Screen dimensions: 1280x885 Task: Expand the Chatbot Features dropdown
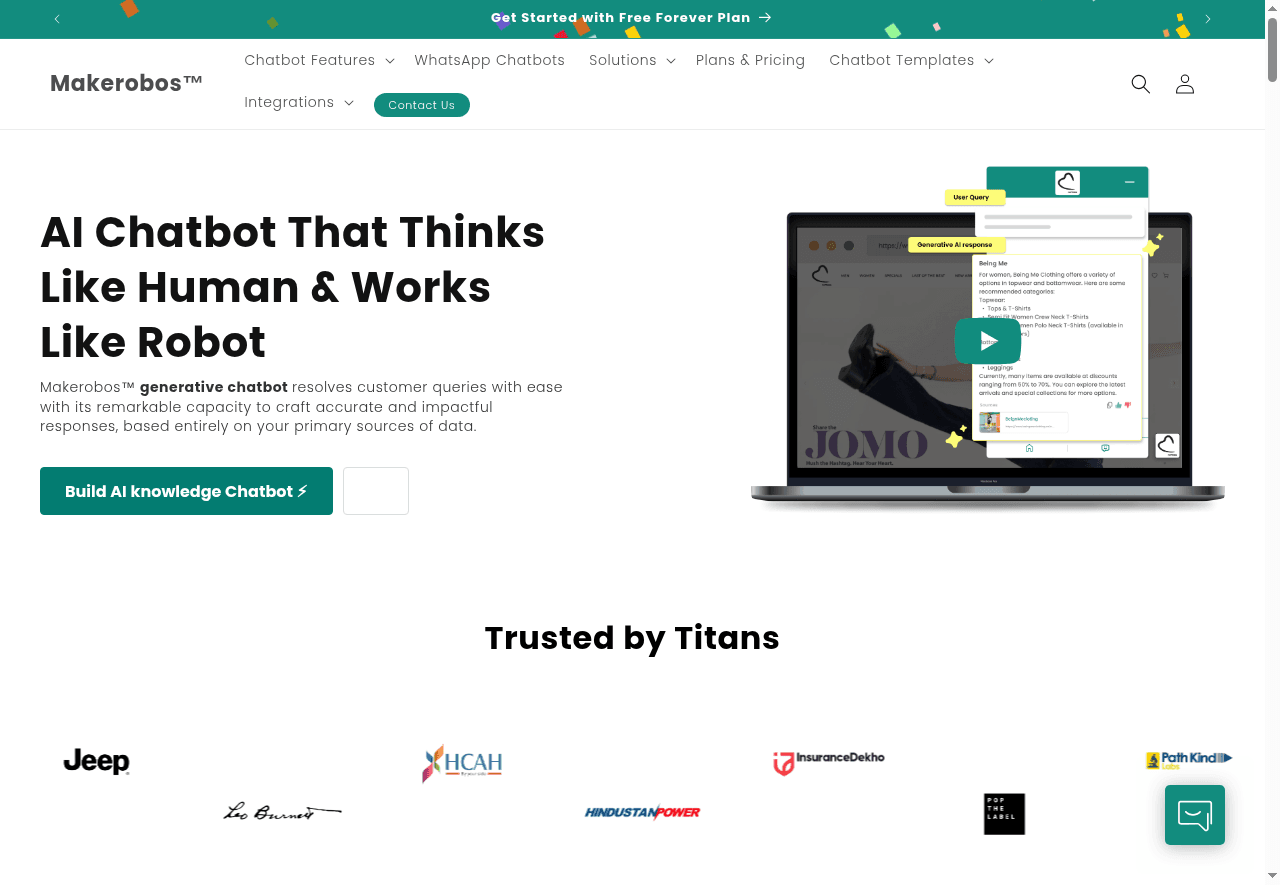pos(318,60)
